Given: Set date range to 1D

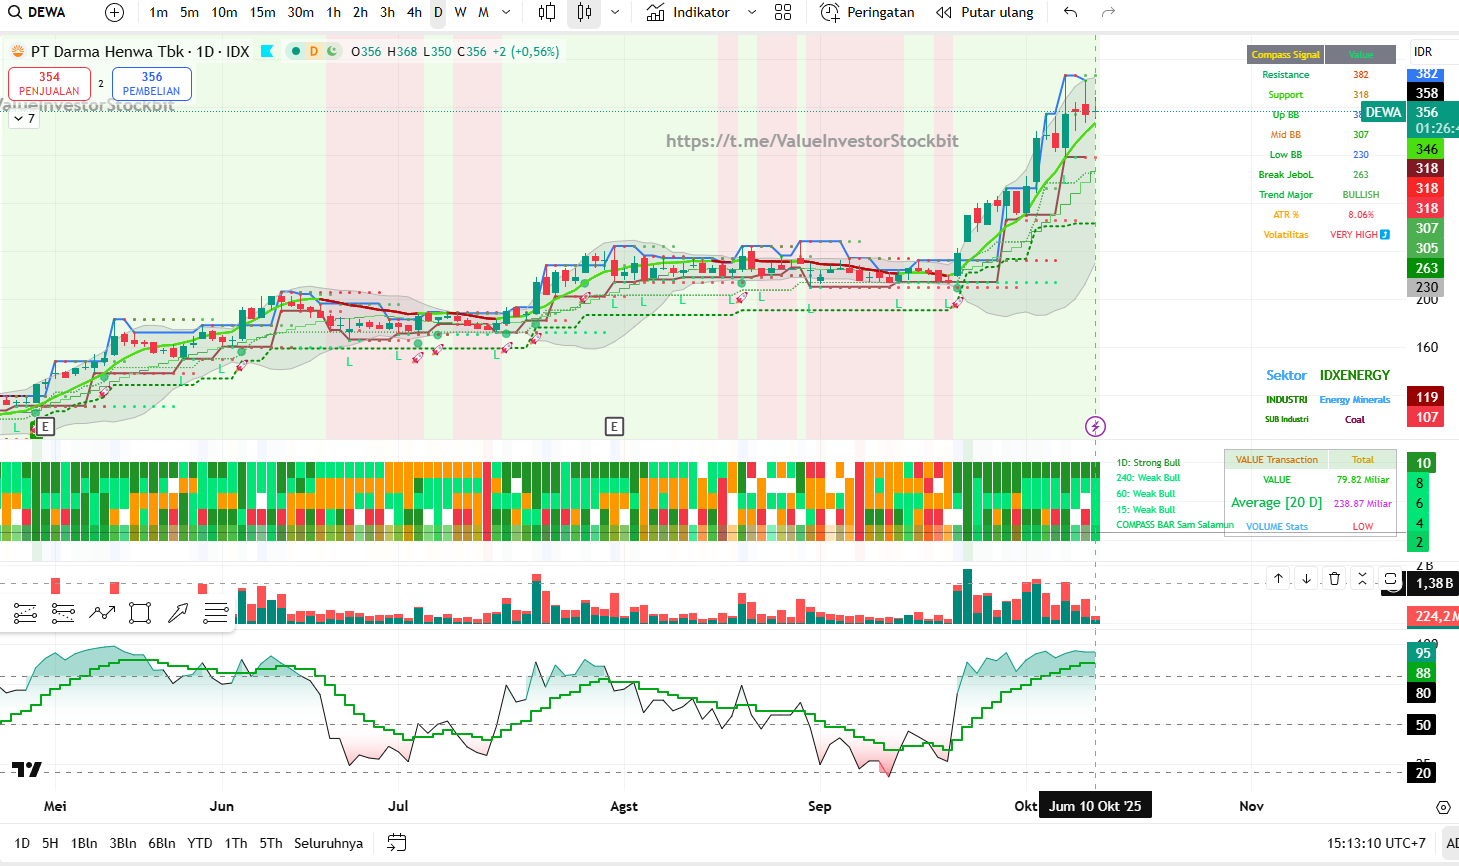Looking at the screenshot, I should point(22,843).
